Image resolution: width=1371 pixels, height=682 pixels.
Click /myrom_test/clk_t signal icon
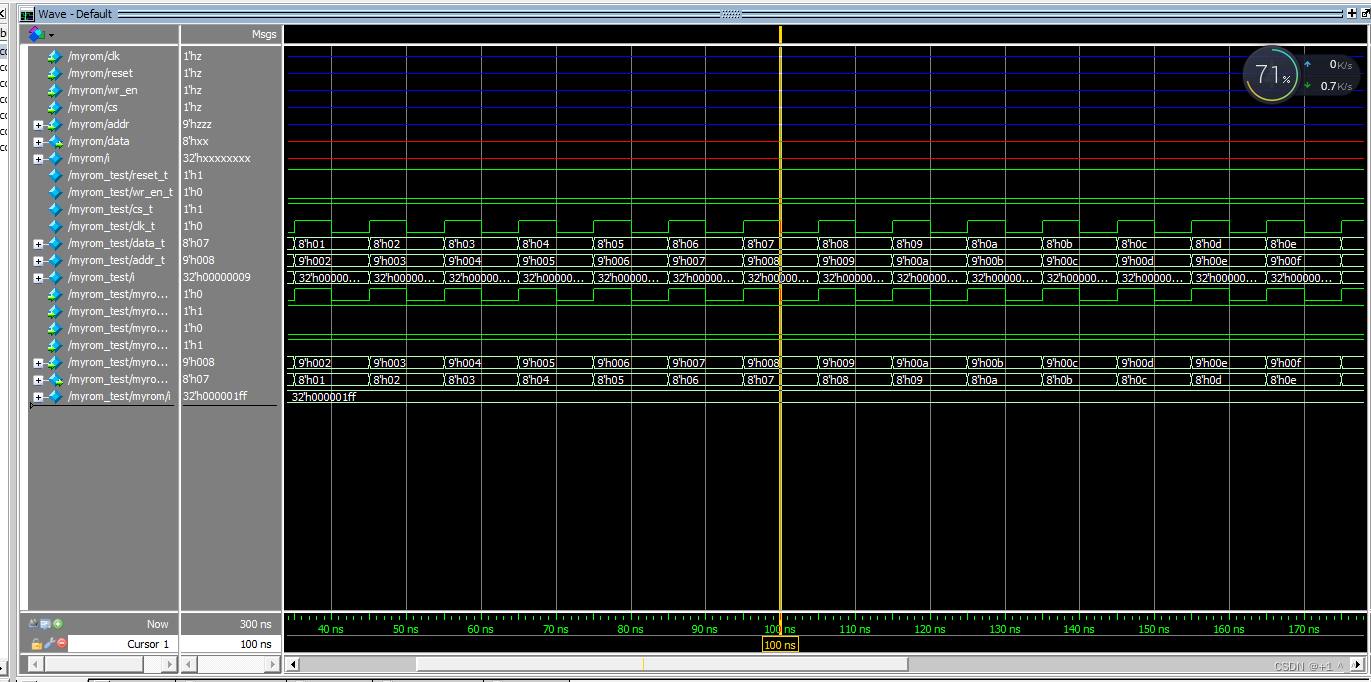tap(55, 226)
